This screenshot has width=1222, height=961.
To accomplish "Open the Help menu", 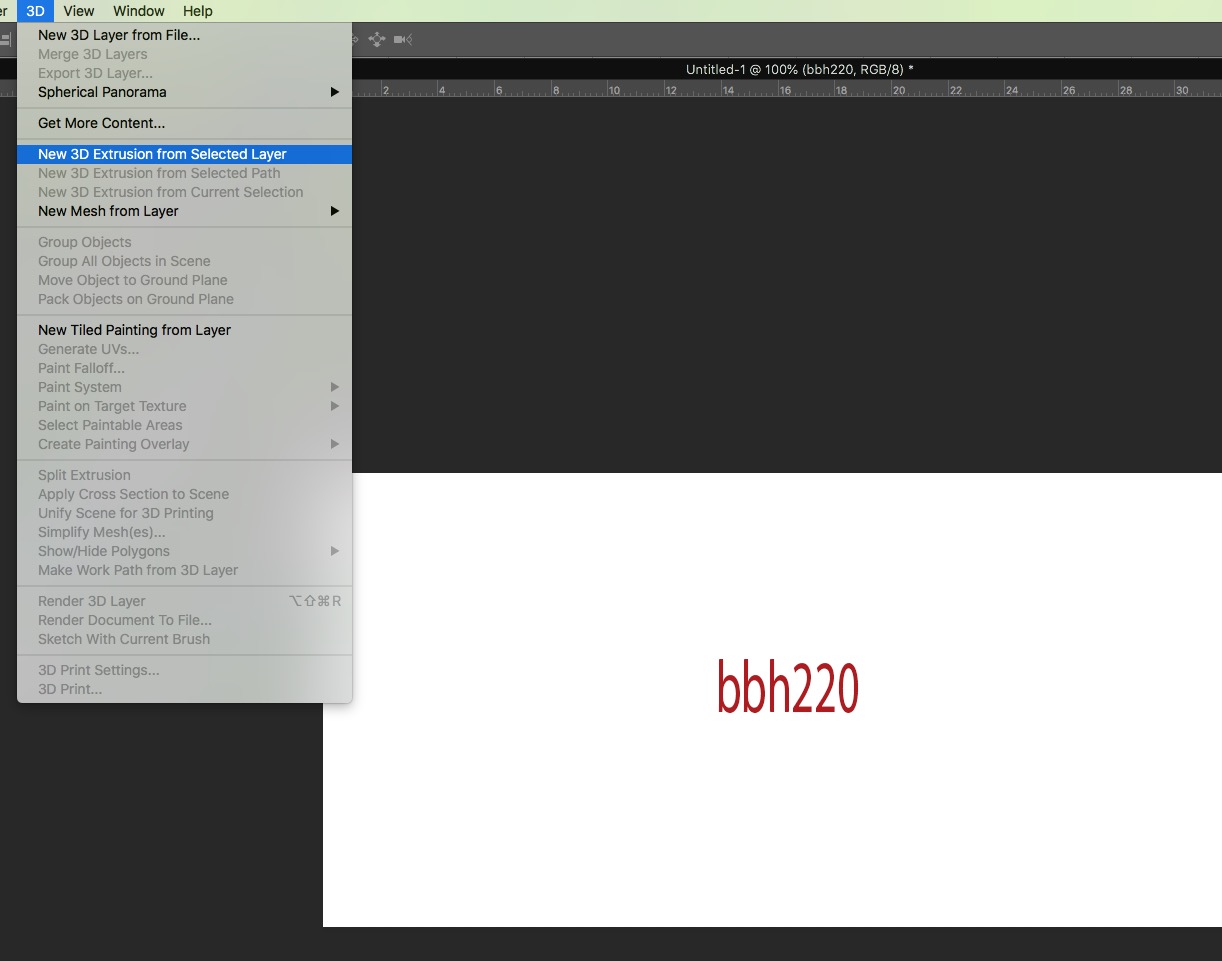I will [198, 11].
